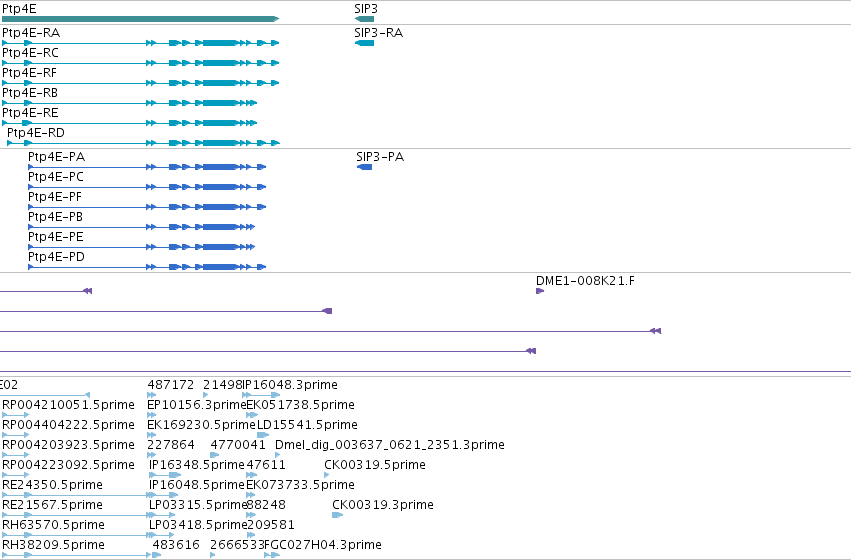The height and width of the screenshot is (560, 851).
Task: Choose the Ptp4E-RF transcript label
Action: point(29,73)
